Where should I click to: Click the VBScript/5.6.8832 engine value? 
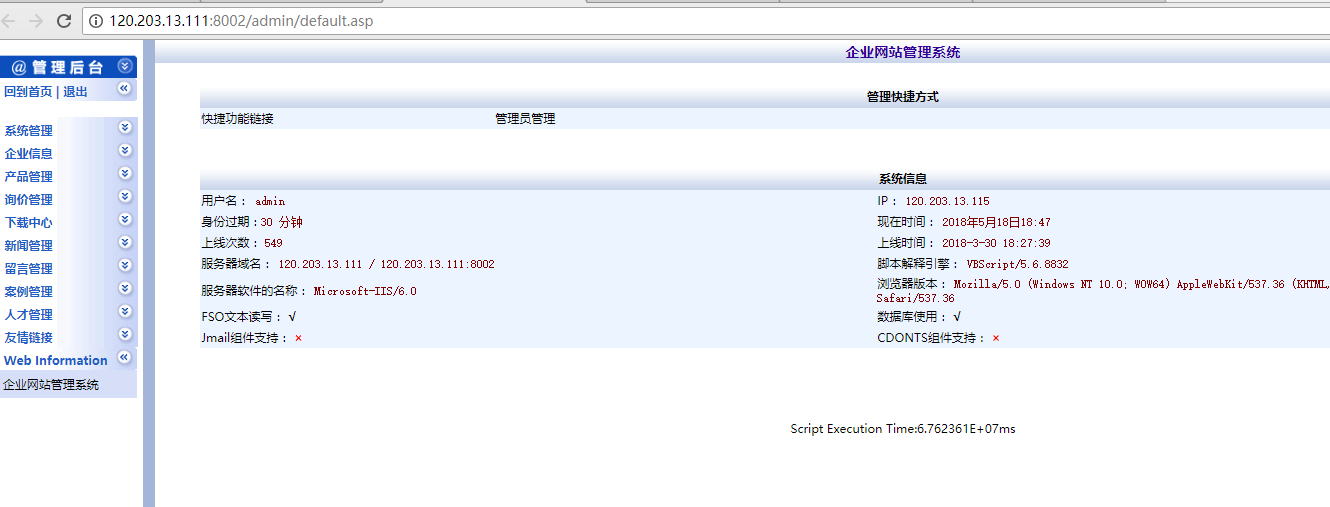(x=1017, y=264)
